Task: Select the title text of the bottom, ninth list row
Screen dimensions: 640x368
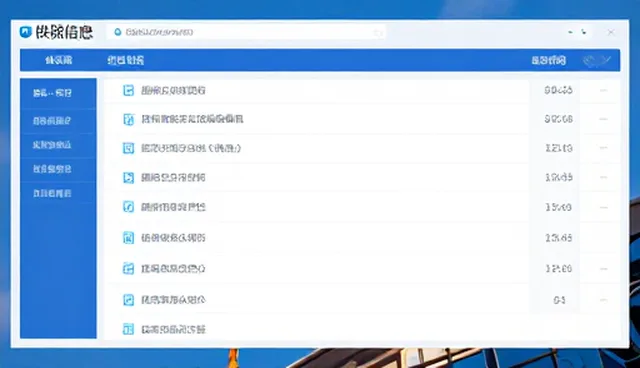Action: [x=173, y=329]
